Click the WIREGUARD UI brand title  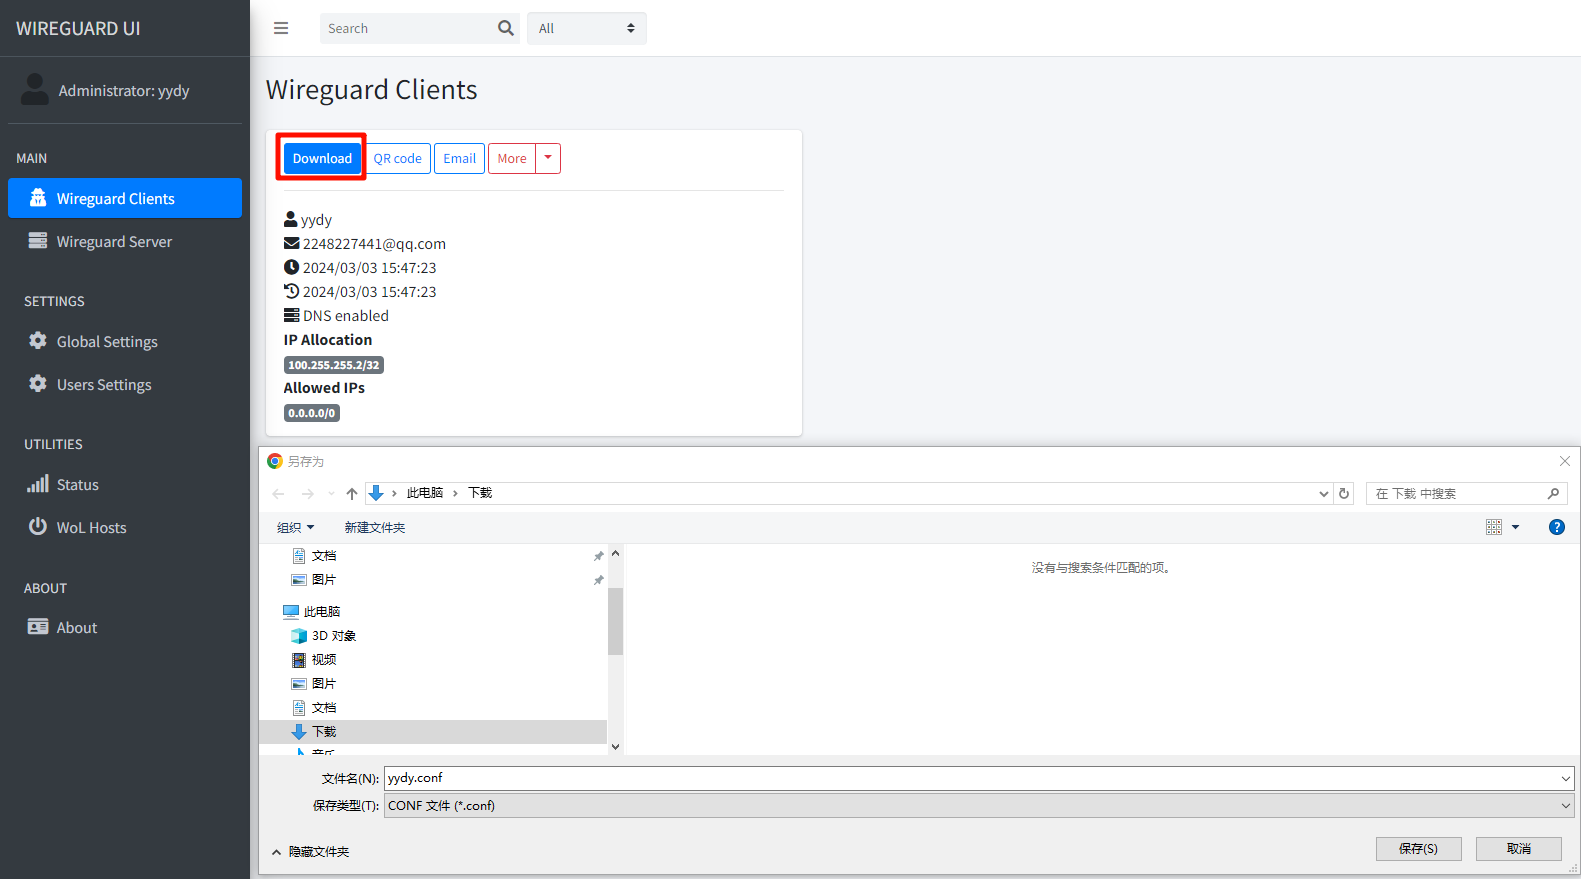click(78, 28)
